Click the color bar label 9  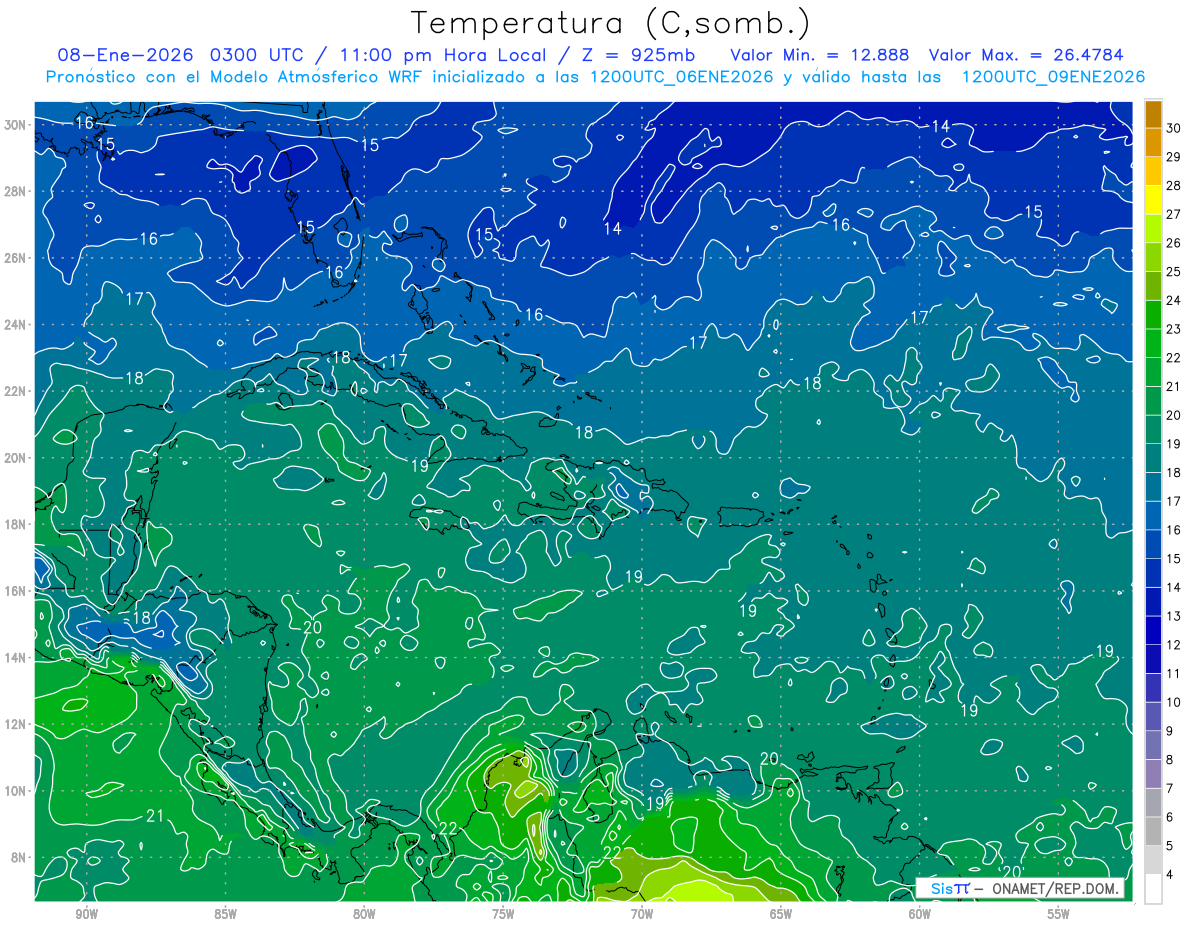[1170, 731]
